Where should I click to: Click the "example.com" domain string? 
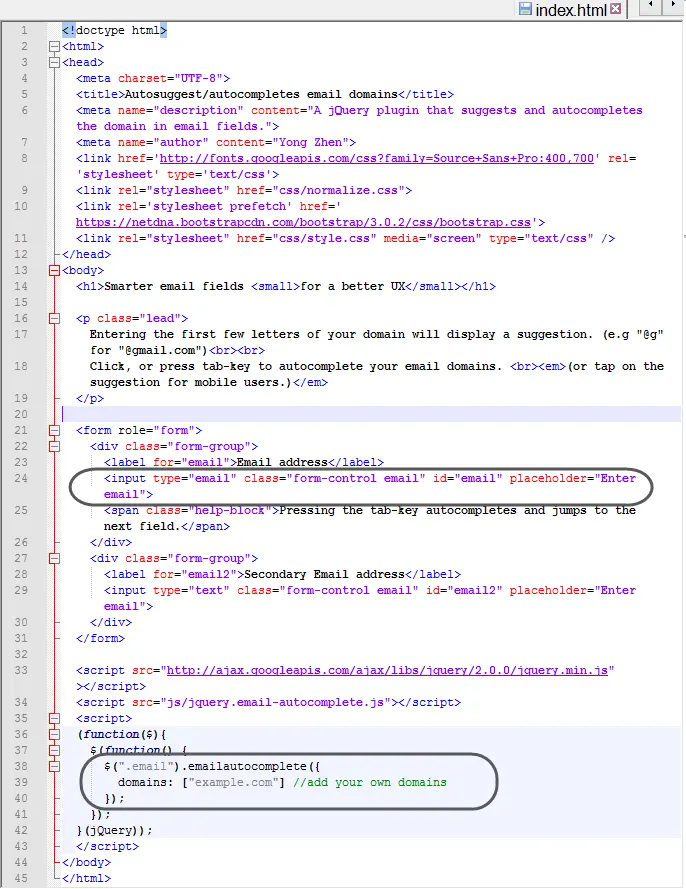point(233,782)
